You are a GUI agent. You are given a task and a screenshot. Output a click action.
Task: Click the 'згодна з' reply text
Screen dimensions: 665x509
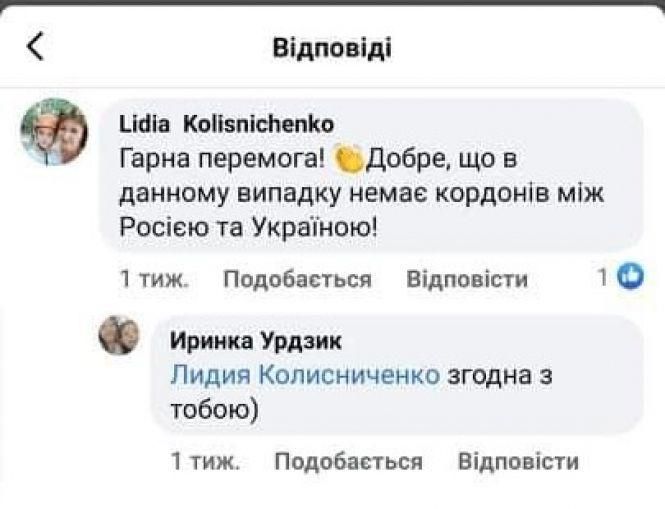pyautogui.click(x=500, y=374)
